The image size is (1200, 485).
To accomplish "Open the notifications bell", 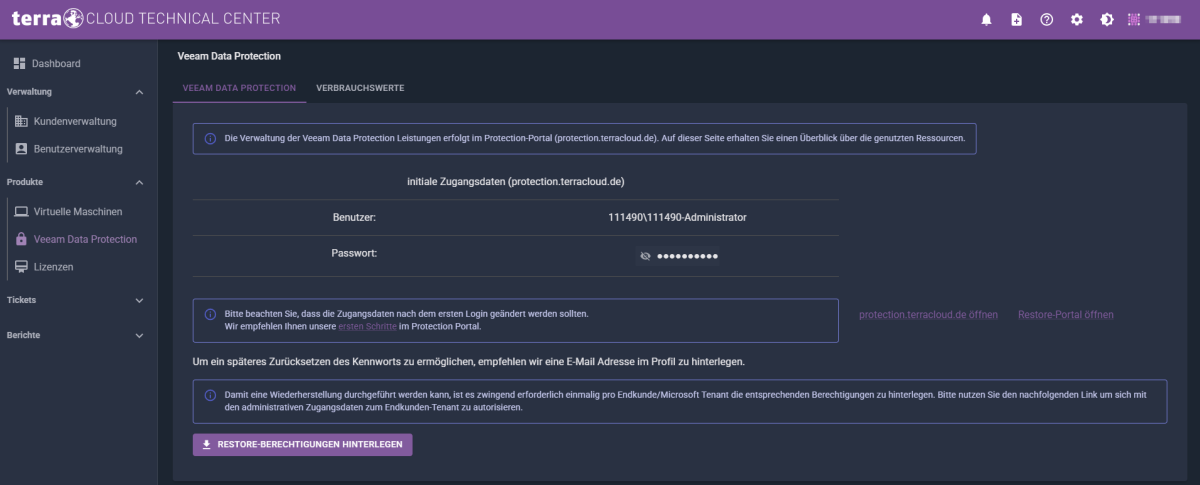I will (986, 19).
